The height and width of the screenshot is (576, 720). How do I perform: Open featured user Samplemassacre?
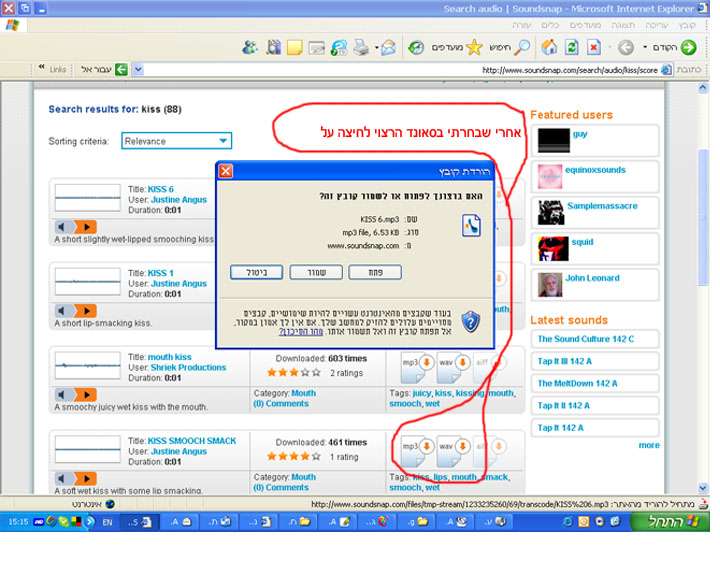(602, 206)
